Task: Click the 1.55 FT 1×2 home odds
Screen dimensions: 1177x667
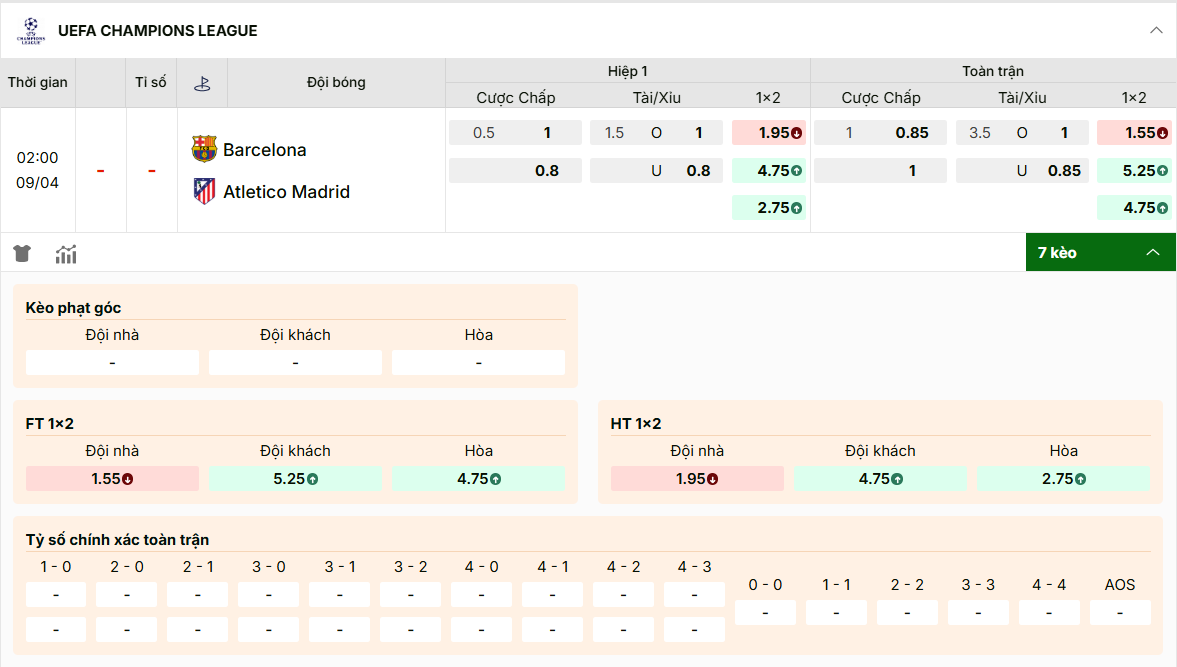Action: pyautogui.click(x=112, y=479)
